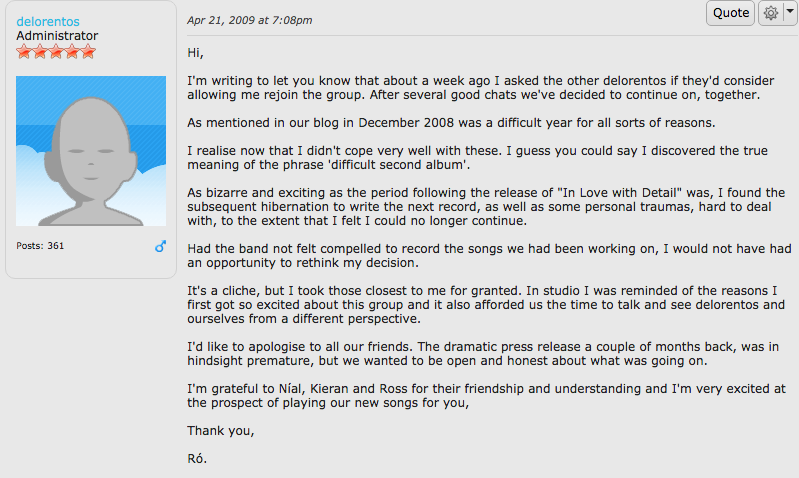Image resolution: width=799 pixels, height=478 pixels.
Task: Click the first red rank star
Action: pyautogui.click(x=24, y=51)
